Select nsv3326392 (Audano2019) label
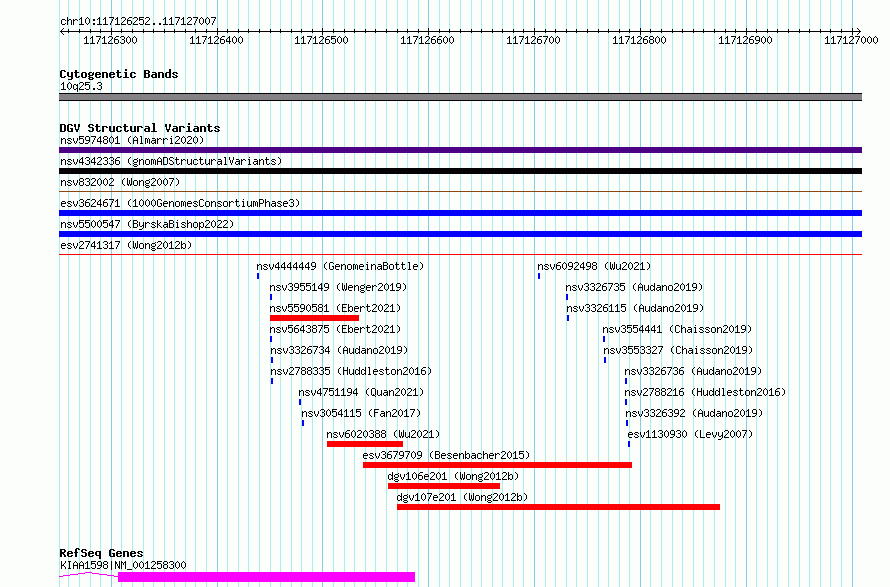This screenshot has height=587, width=890. pos(694,413)
